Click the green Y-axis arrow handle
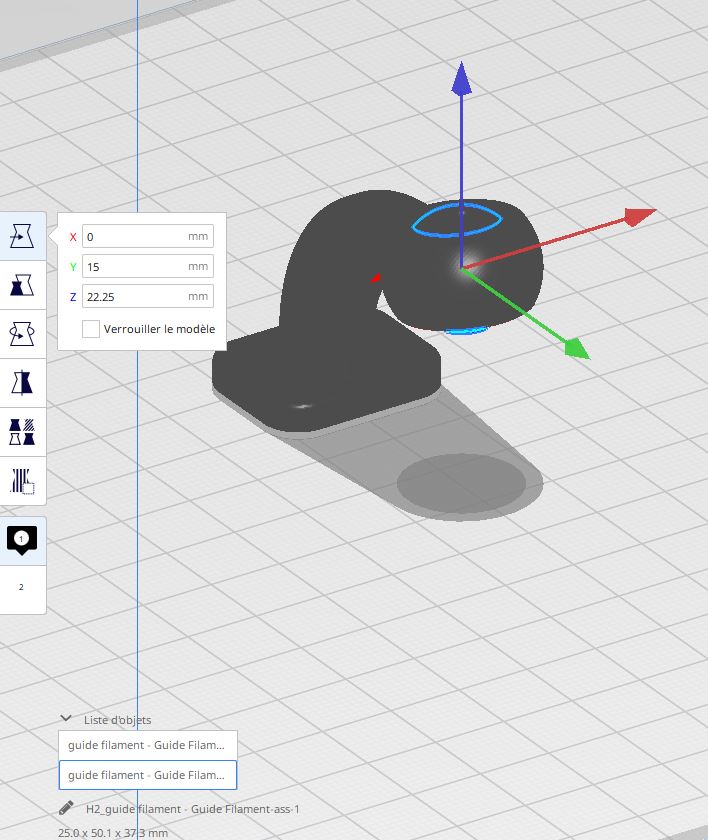 [x=574, y=347]
